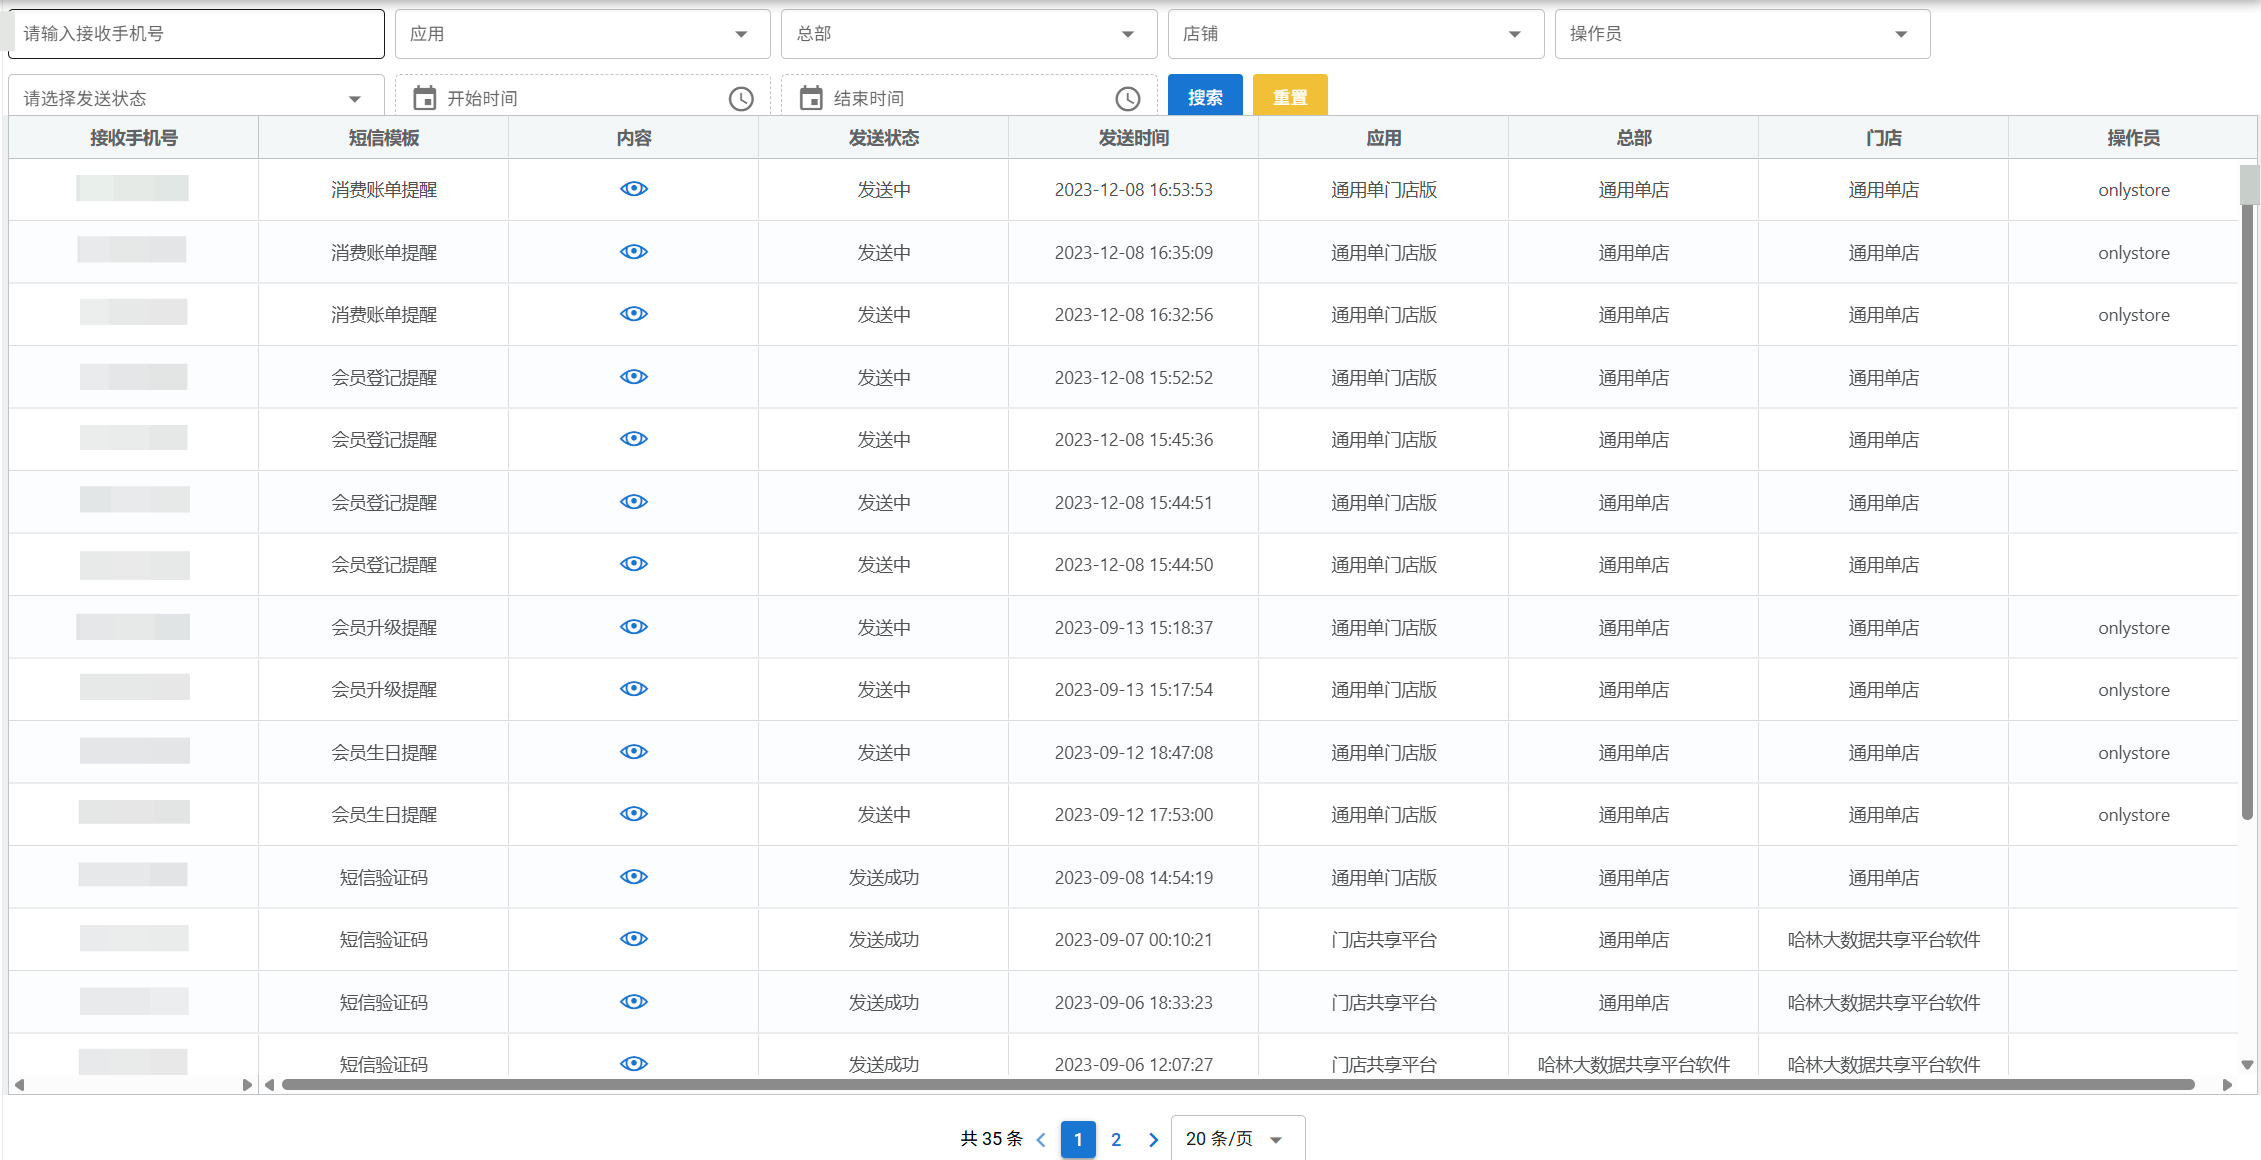This screenshot has width=2261, height=1160.
Task: Click 会员登记提醒 in 15:45:36 row
Action: (384, 440)
